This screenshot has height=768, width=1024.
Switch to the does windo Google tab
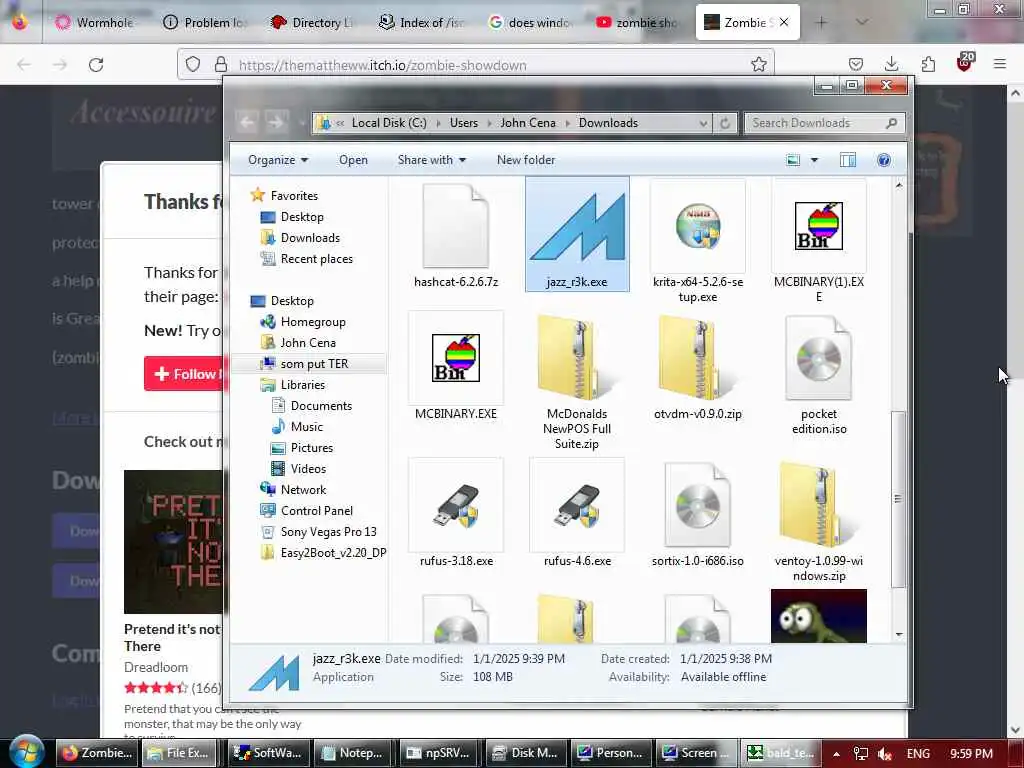(530, 22)
